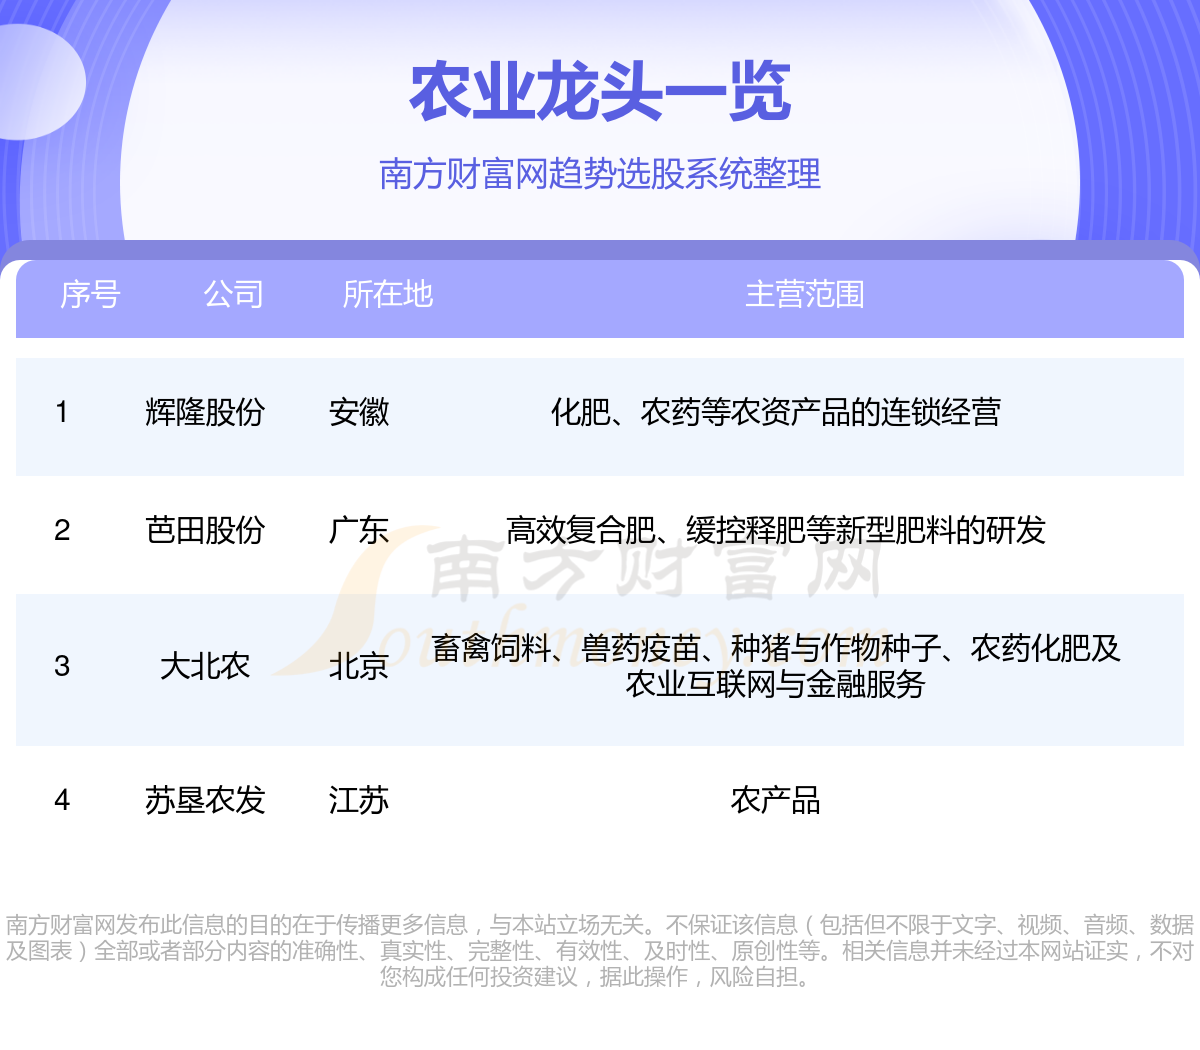Click the location cell 北京
The width and height of the screenshot is (1200, 1050).
click(359, 666)
